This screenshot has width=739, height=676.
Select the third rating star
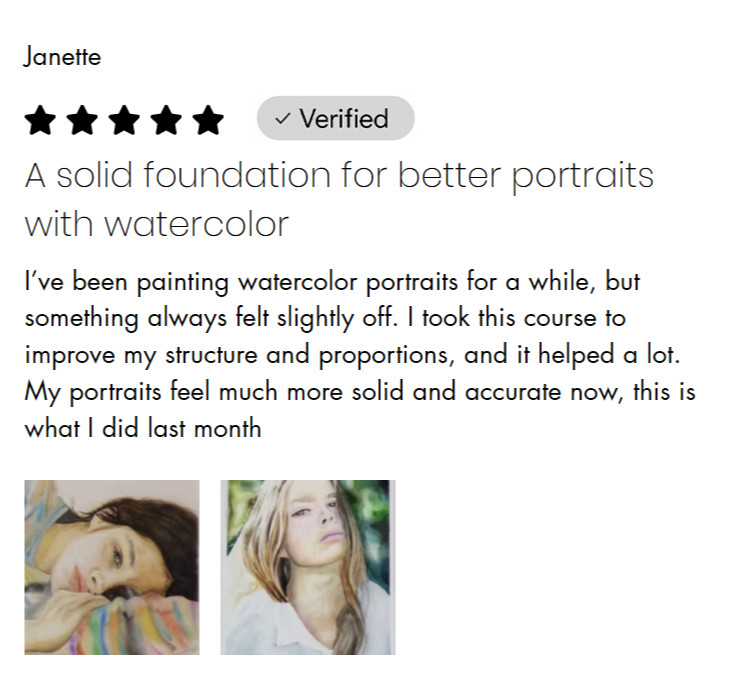(x=124, y=120)
